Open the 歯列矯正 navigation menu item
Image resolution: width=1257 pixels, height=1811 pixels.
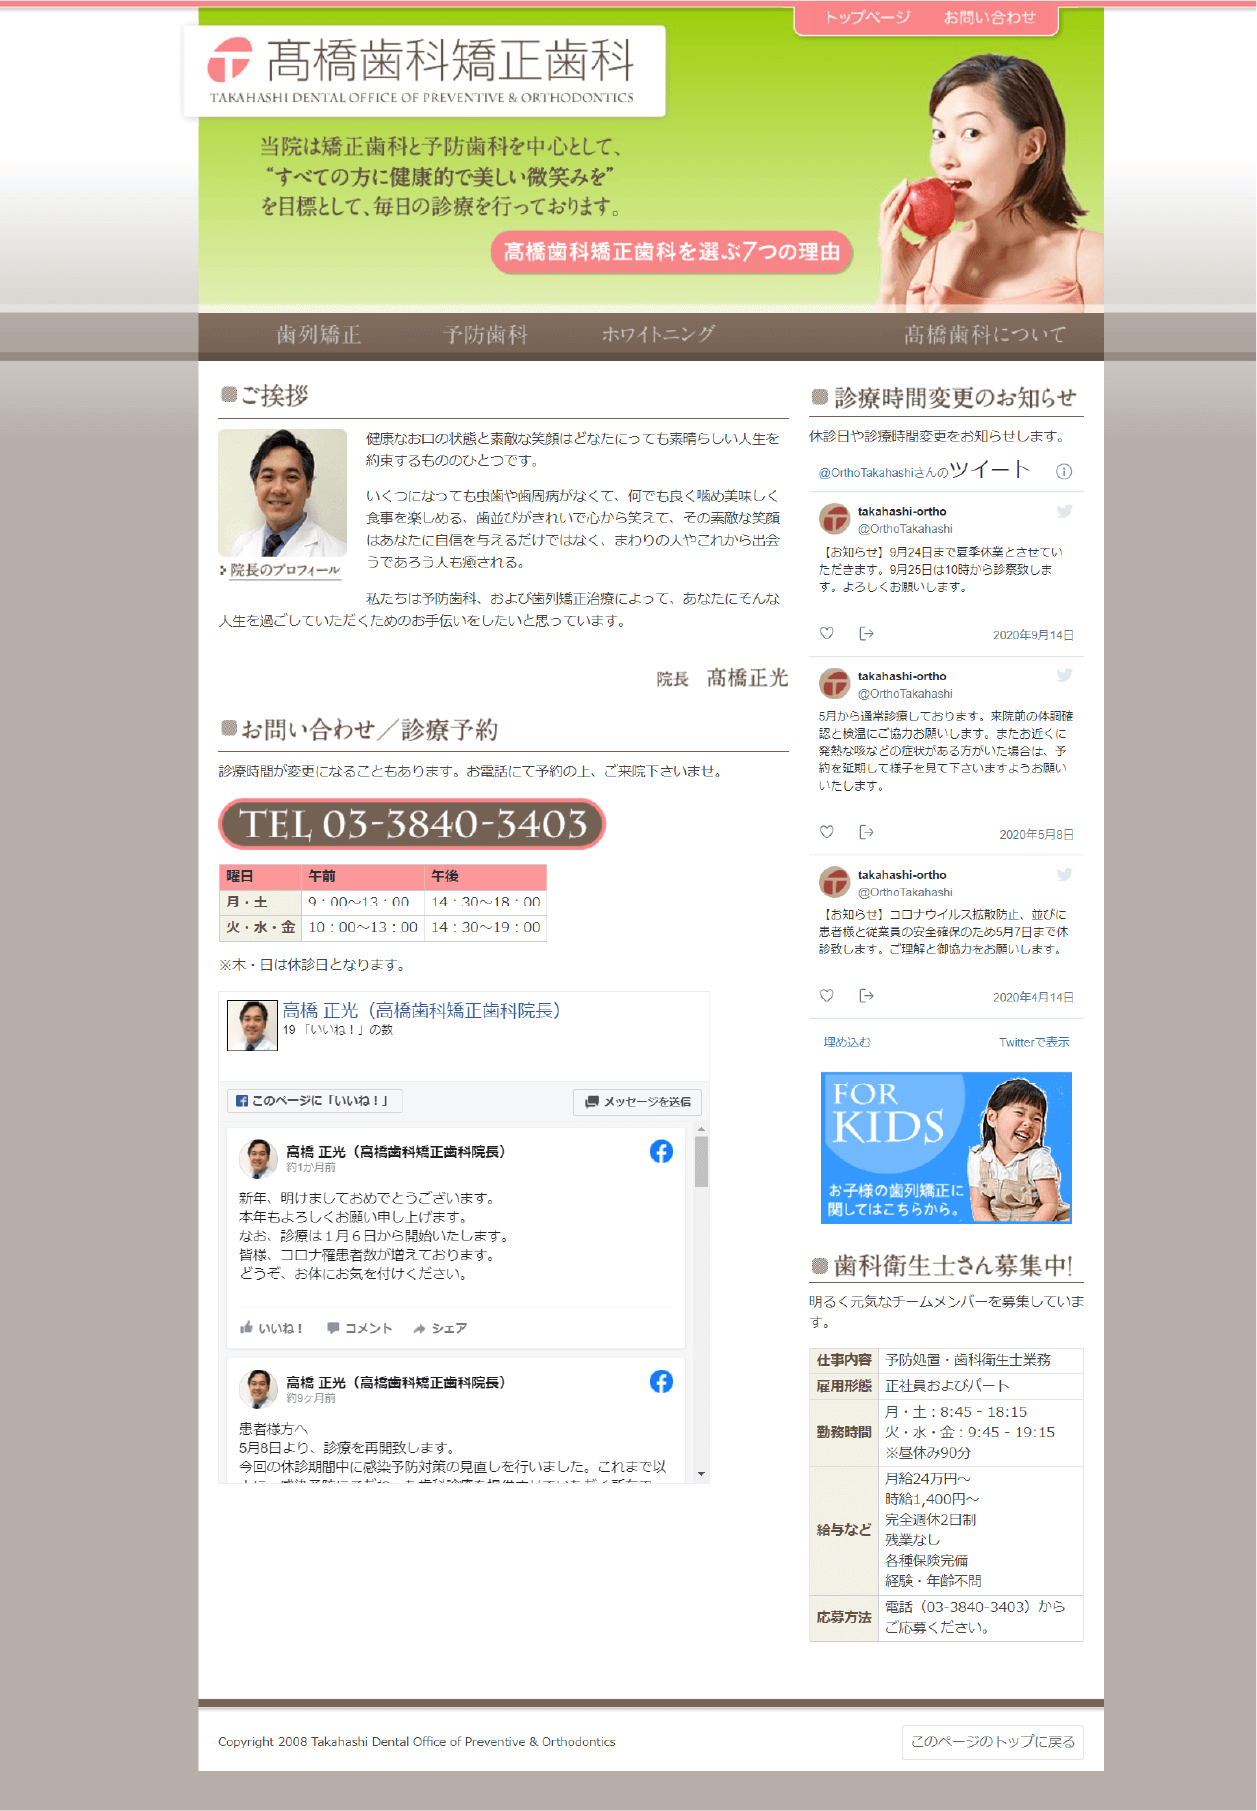(319, 335)
